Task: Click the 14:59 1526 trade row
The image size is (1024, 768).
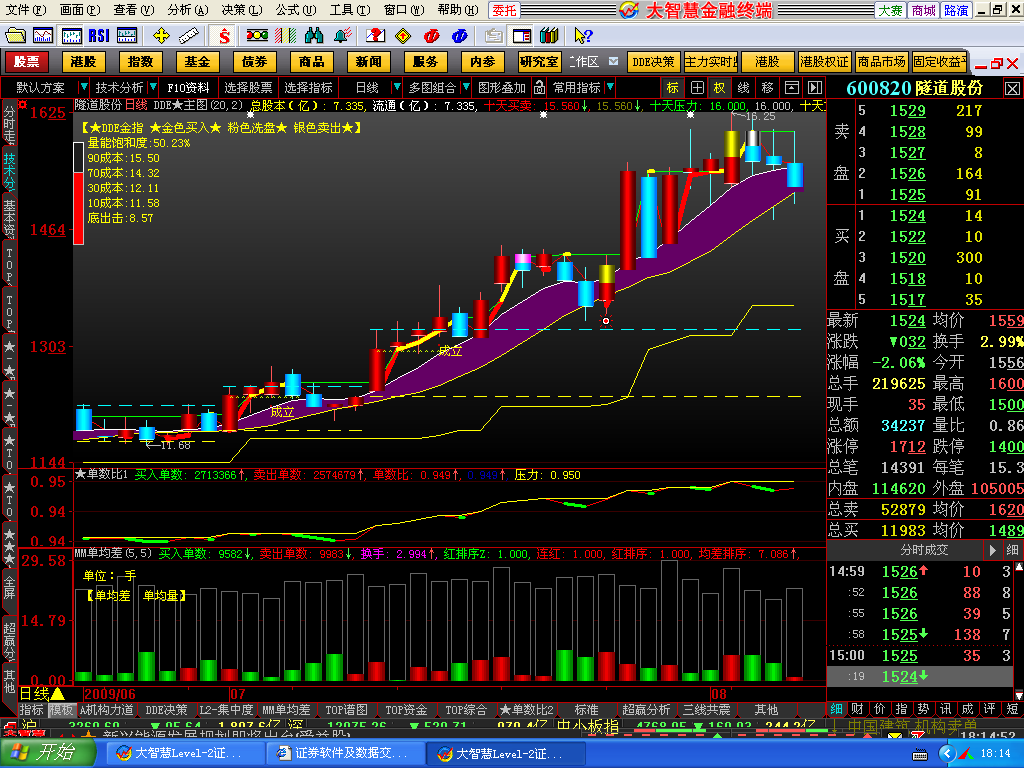Action: click(x=920, y=571)
